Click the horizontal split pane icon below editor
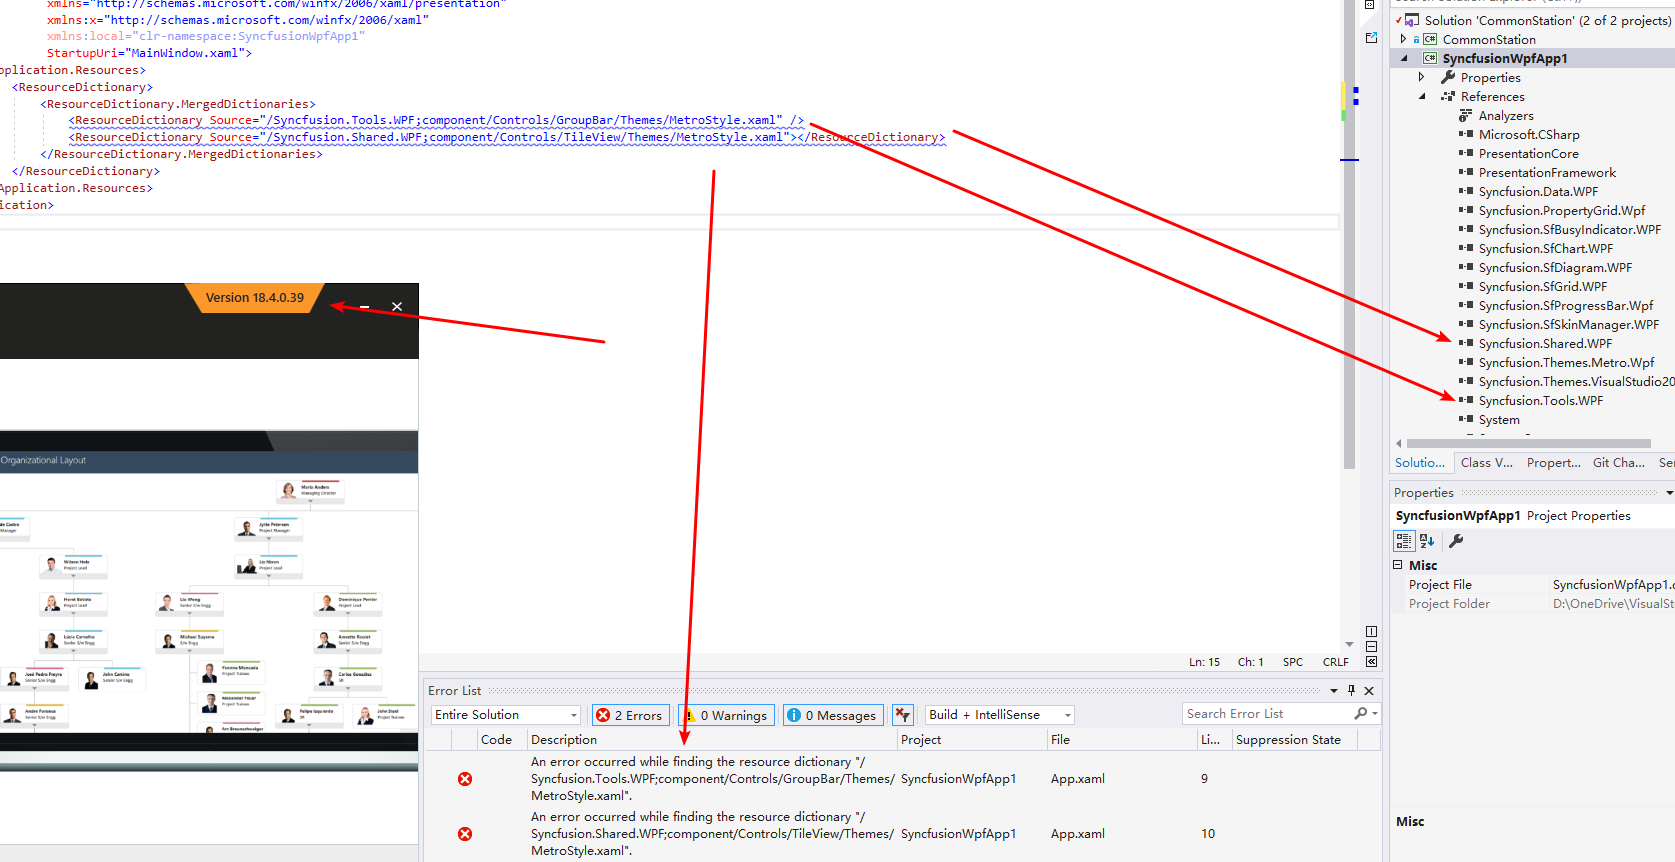Image resolution: width=1675 pixels, height=862 pixels. click(1371, 647)
